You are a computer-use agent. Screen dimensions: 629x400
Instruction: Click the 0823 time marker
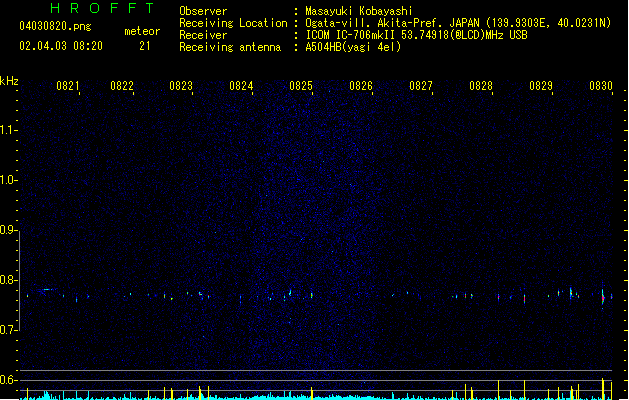(181, 86)
